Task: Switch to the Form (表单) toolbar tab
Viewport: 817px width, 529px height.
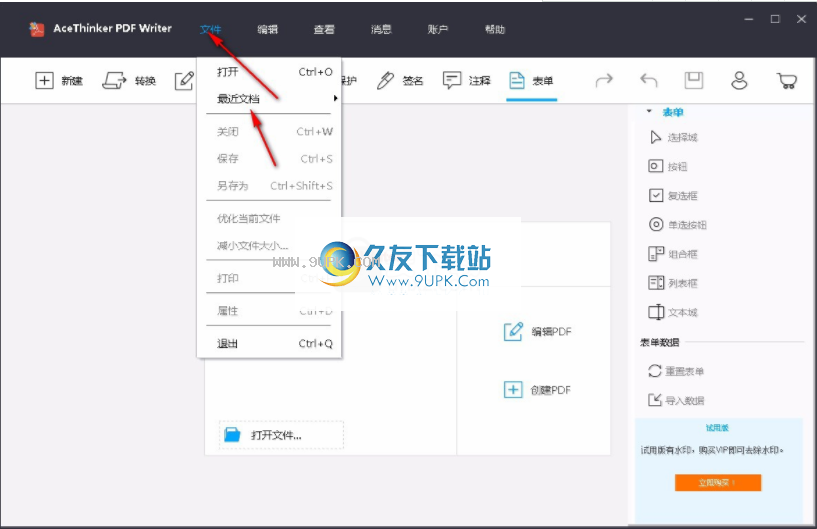Action: coord(531,81)
